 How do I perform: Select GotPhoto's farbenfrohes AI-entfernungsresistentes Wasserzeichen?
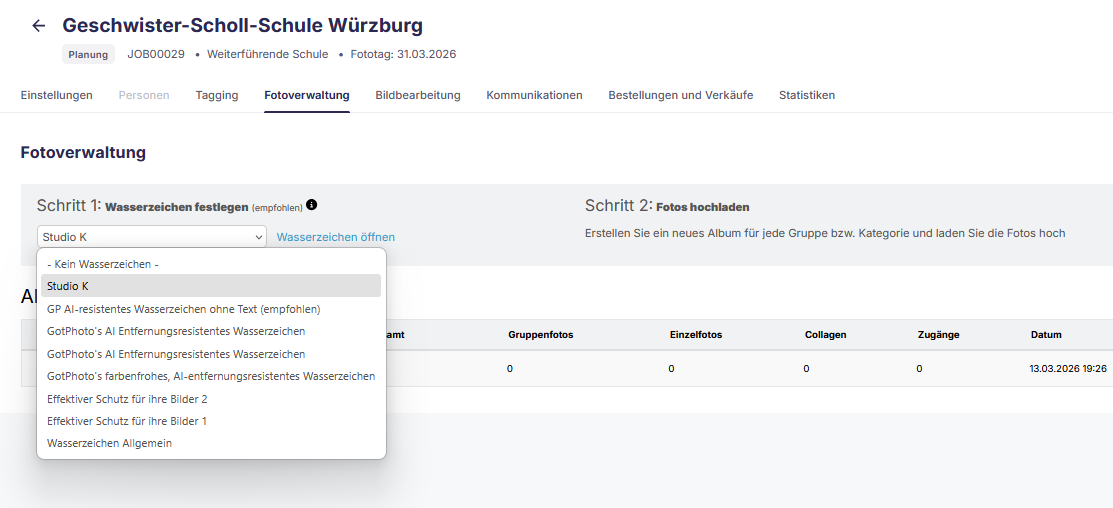[211, 376]
